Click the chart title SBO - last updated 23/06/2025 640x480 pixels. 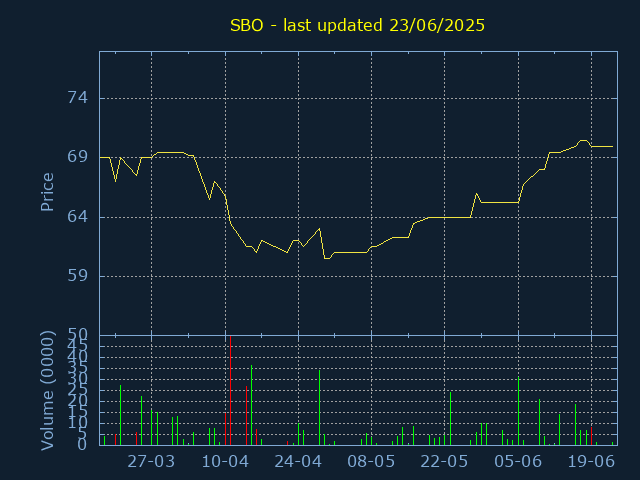(357, 25)
